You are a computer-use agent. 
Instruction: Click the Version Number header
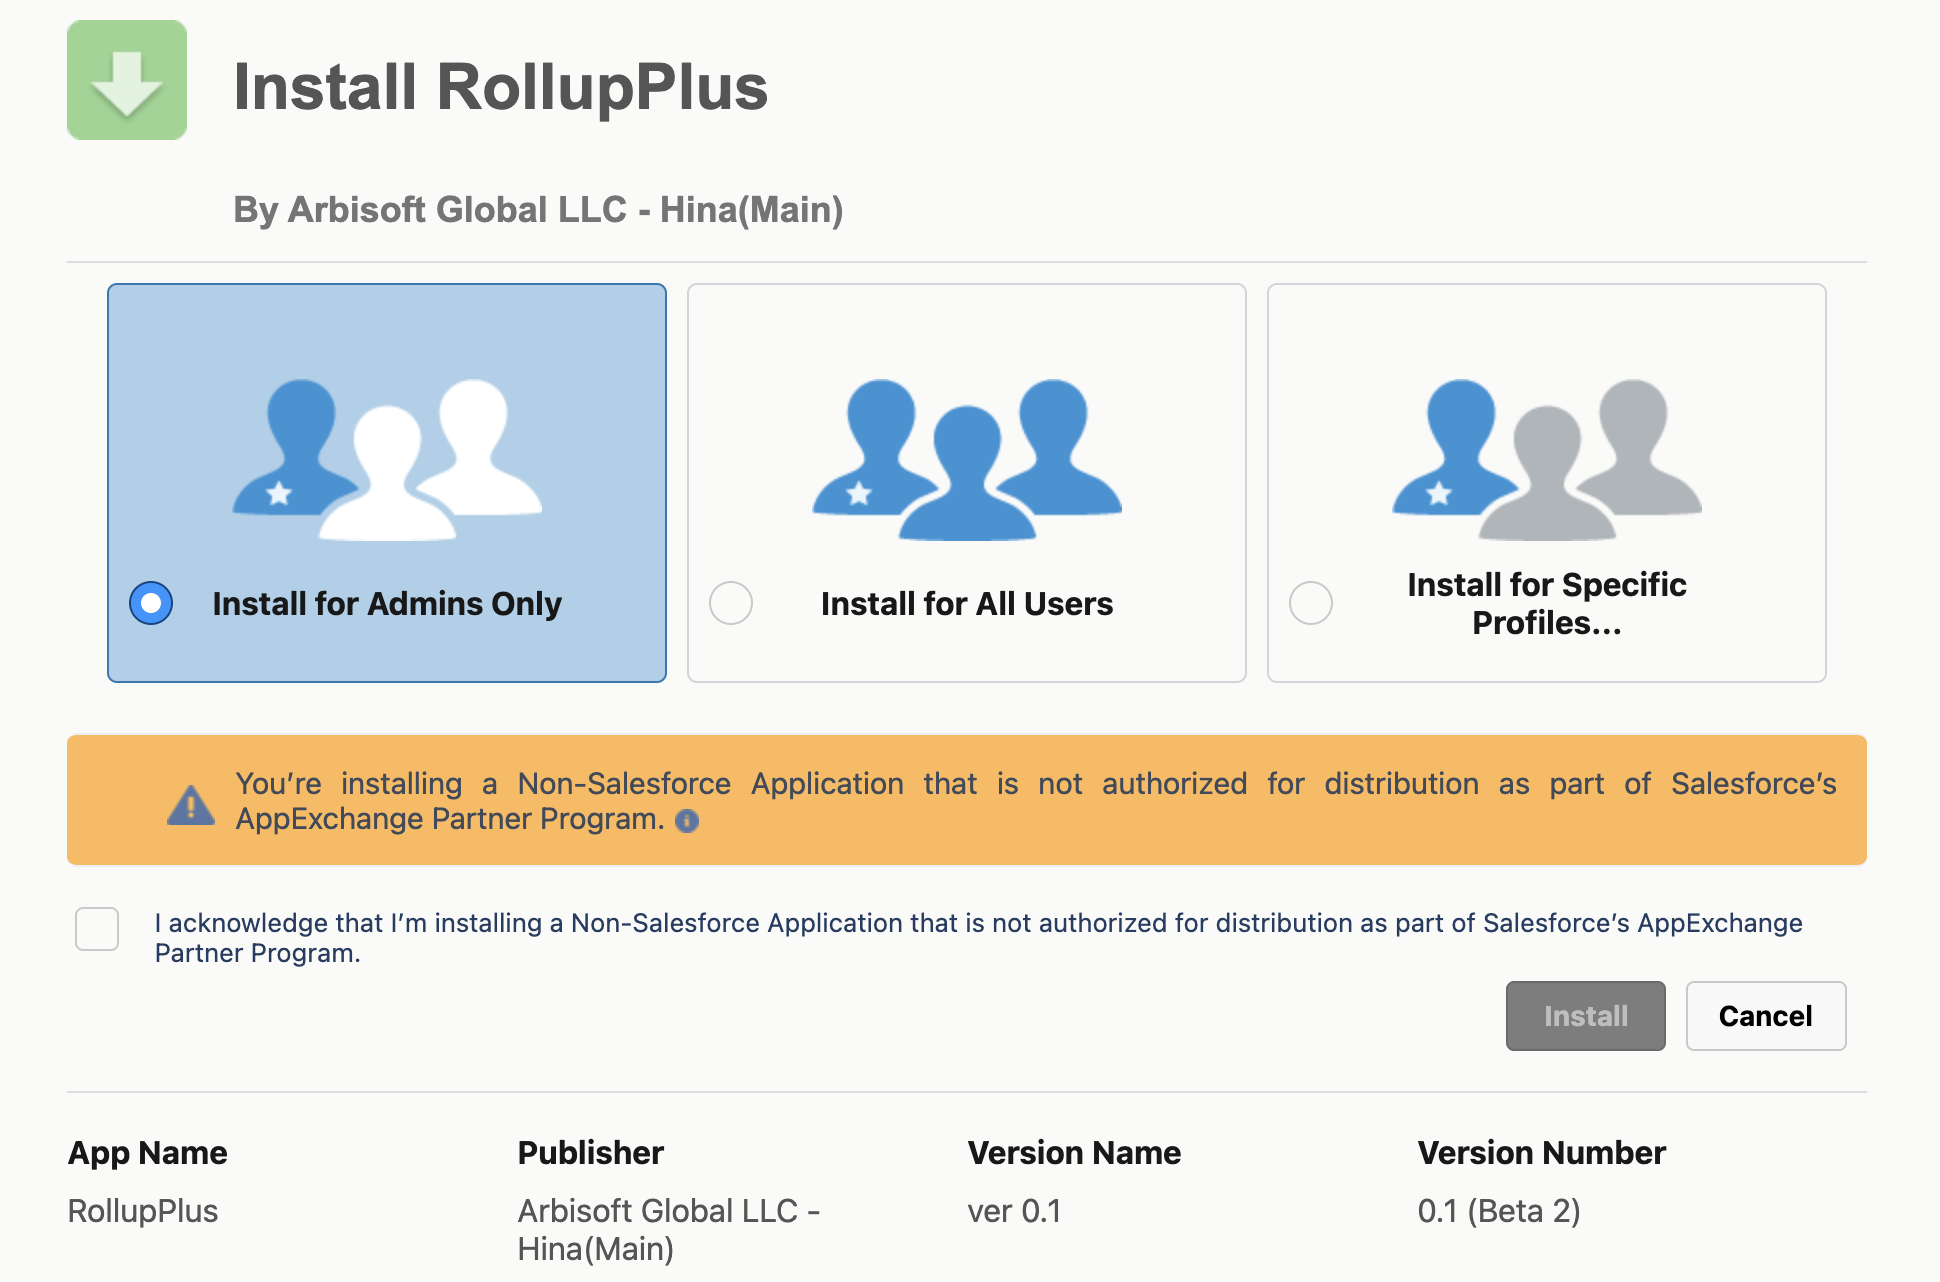tap(1542, 1153)
